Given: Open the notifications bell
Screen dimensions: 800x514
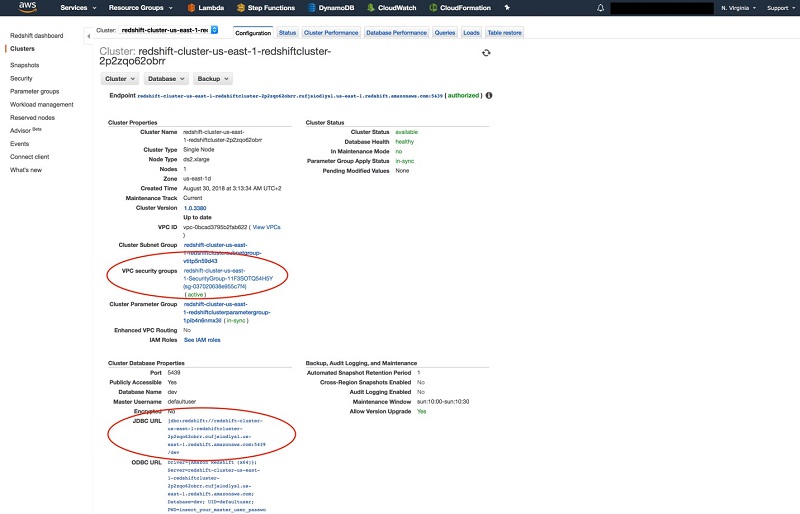Looking at the screenshot, I should pyautogui.click(x=601, y=8).
